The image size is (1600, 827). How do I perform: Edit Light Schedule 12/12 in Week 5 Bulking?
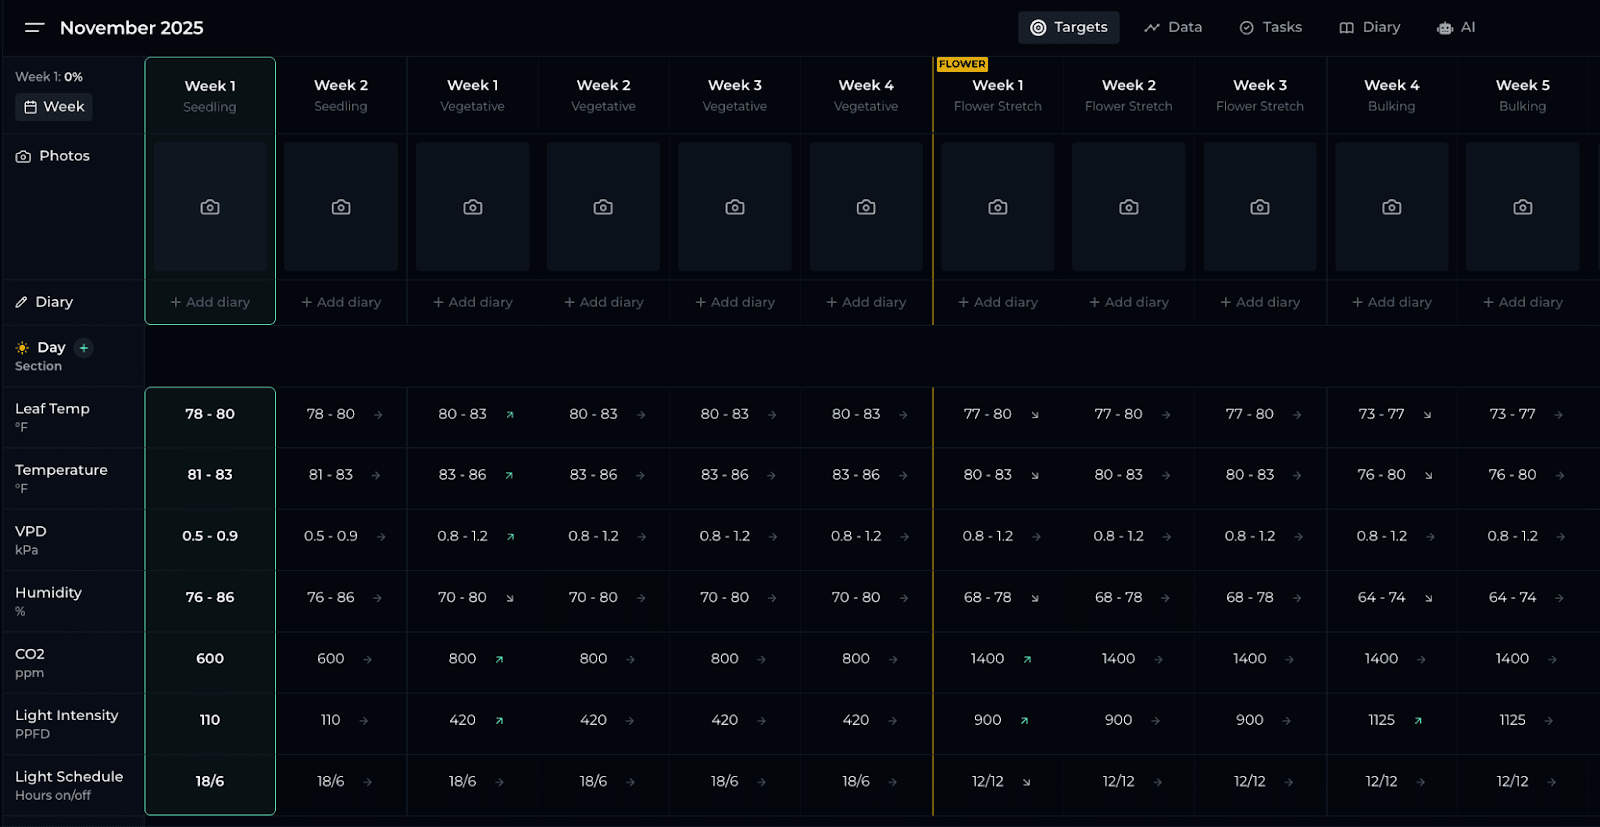(x=1512, y=781)
